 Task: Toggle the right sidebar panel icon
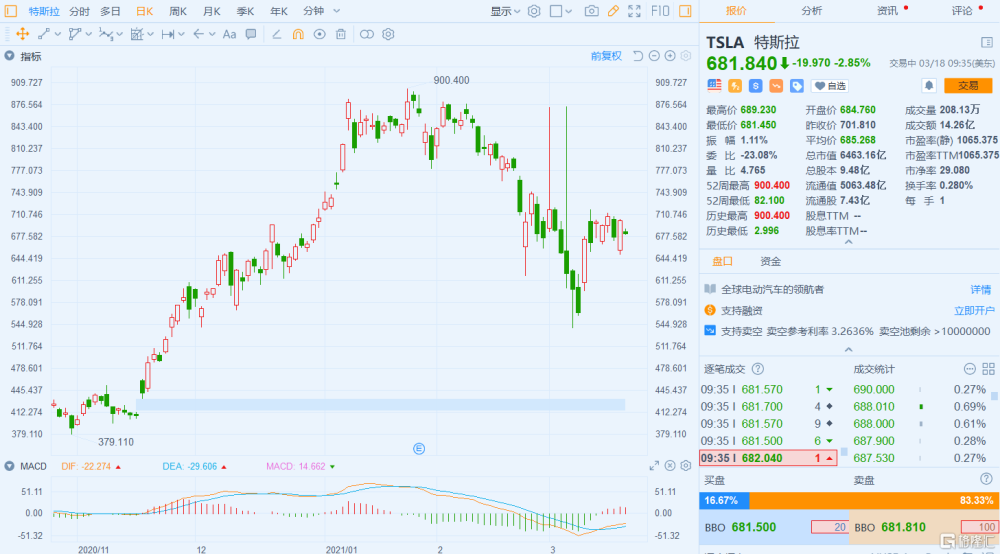click(685, 11)
